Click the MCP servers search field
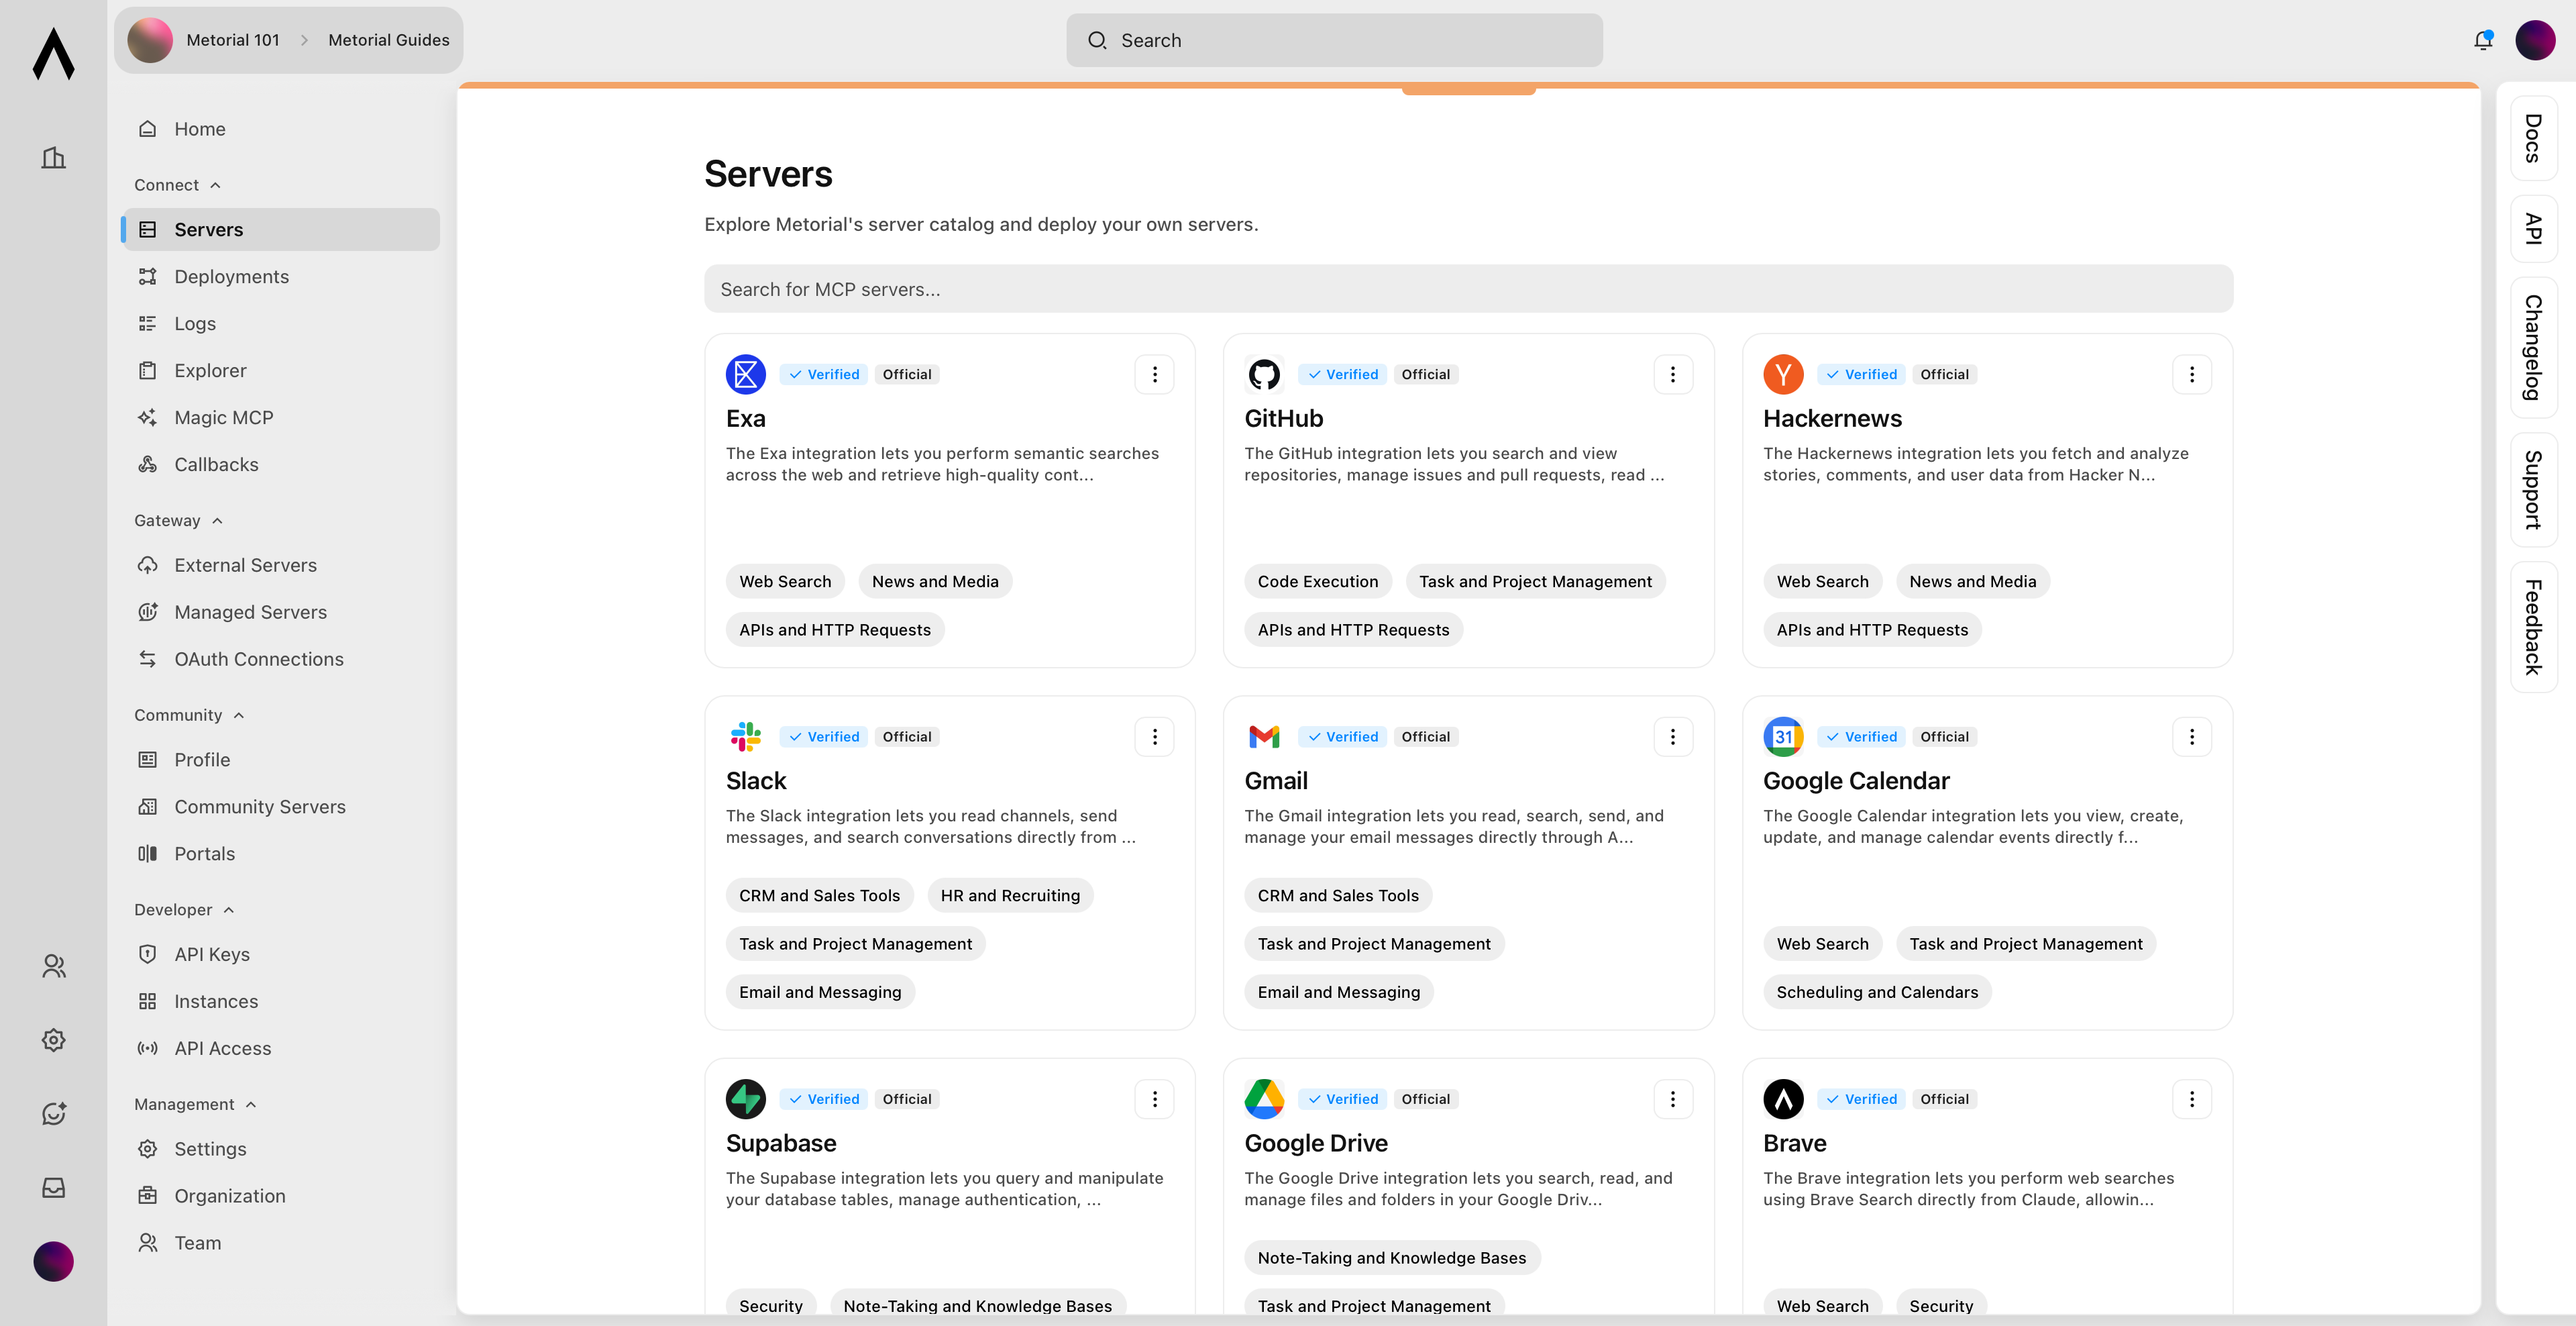 point(1467,289)
